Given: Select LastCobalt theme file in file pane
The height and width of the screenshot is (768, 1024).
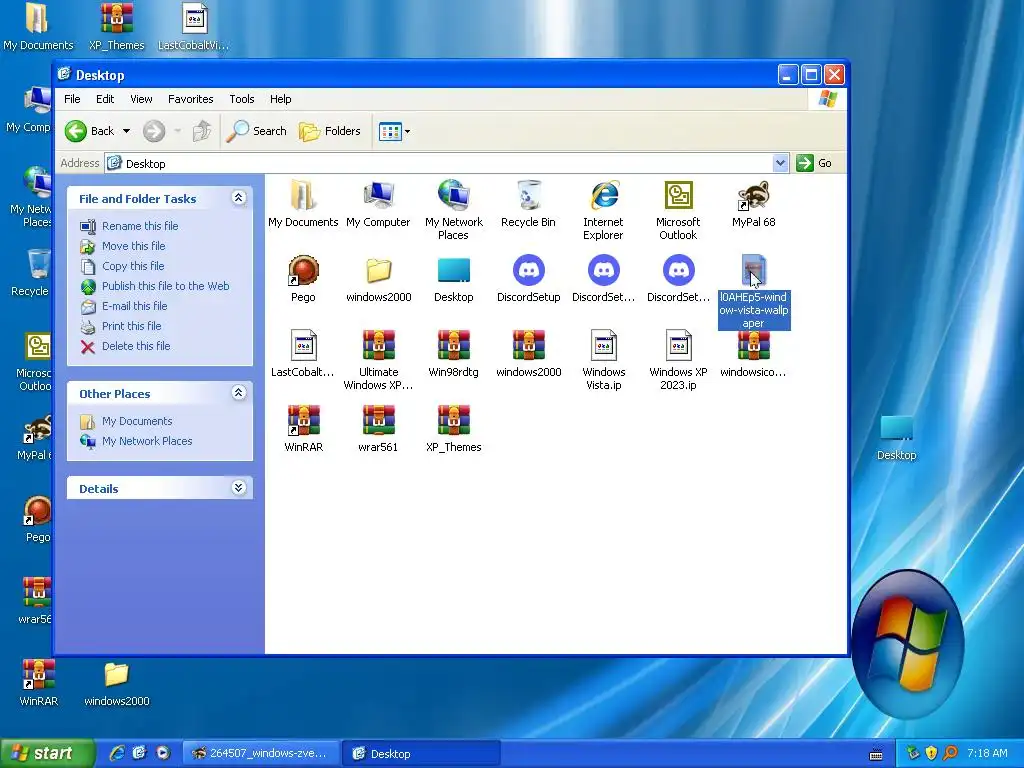Looking at the screenshot, I should click(303, 345).
